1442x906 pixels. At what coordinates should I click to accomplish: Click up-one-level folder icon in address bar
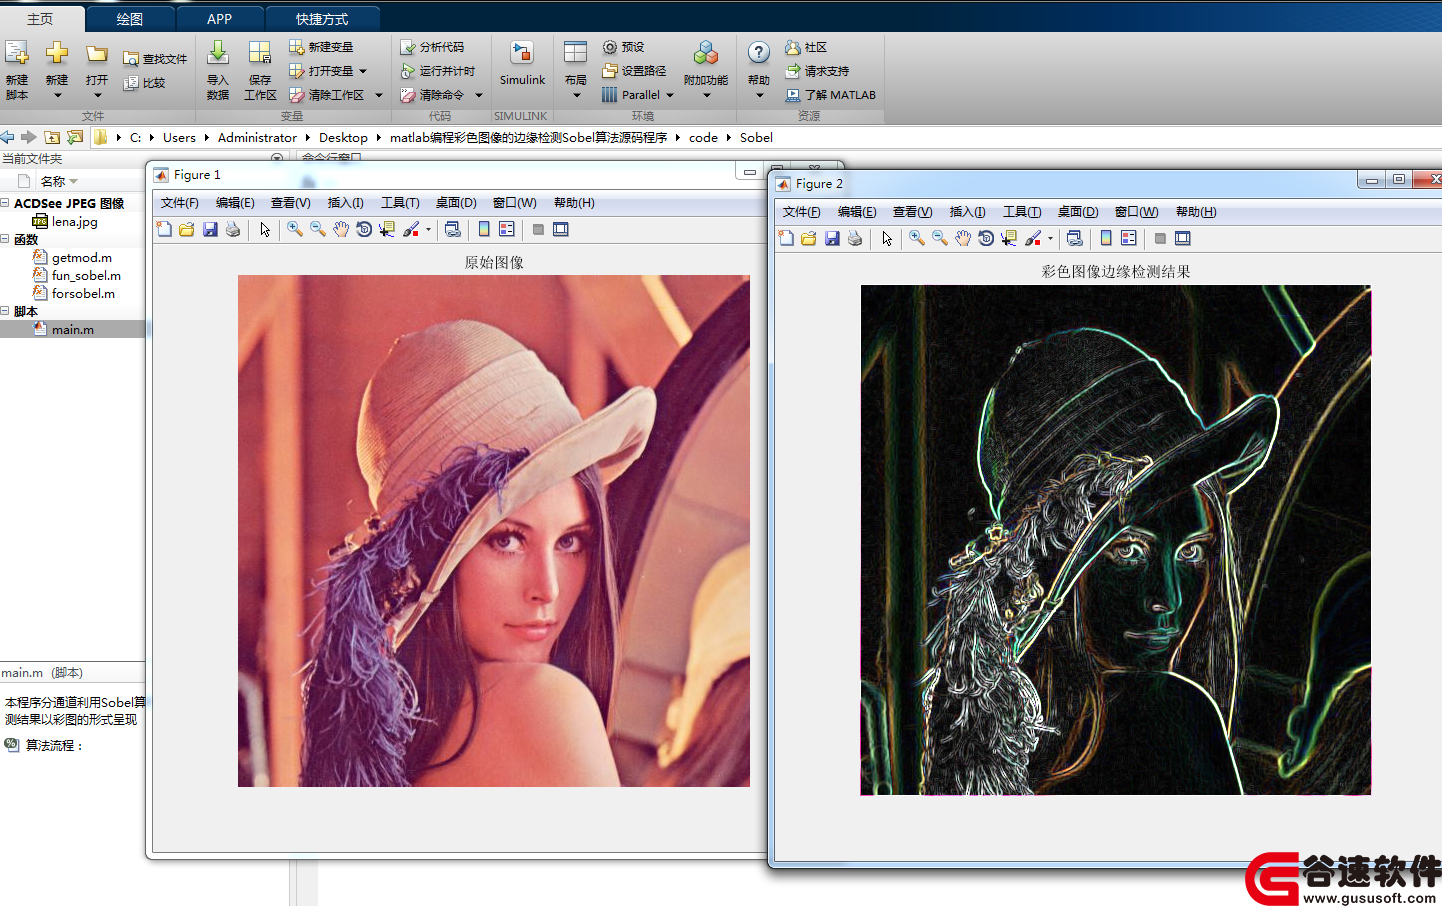coord(52,137)
